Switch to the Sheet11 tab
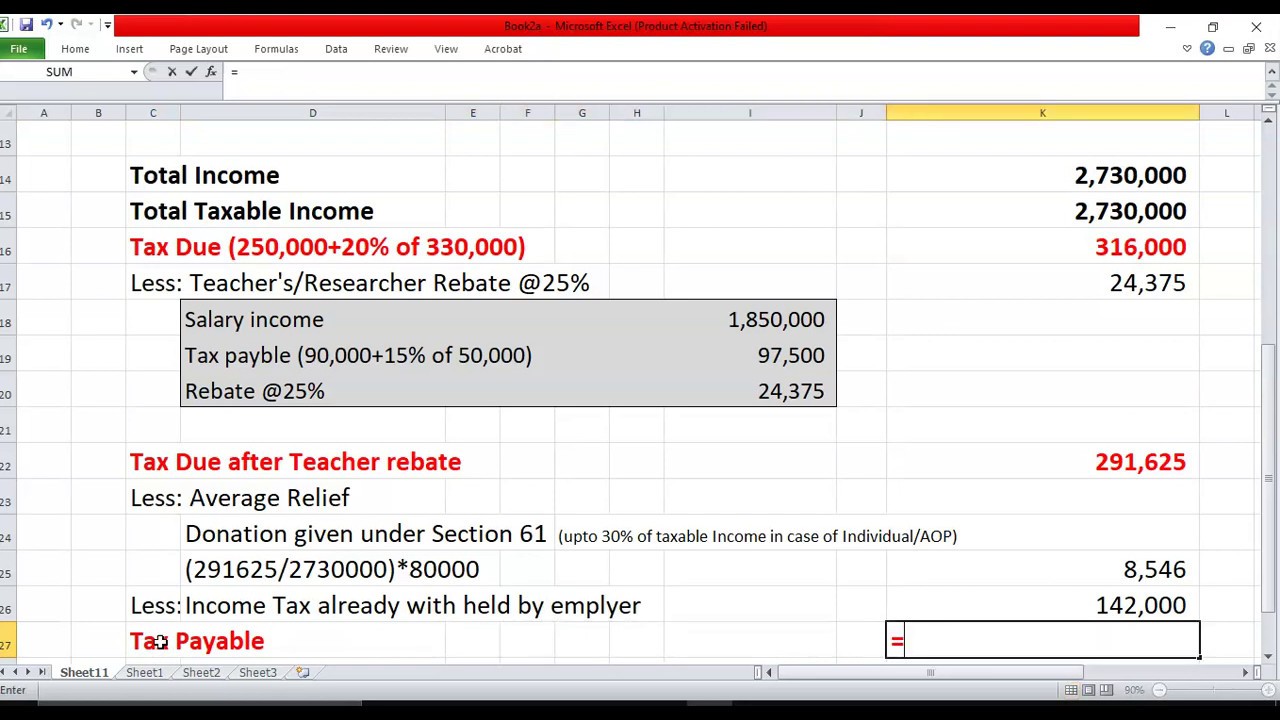The width and height of the screenshot is (1280, 720). [x=84, y=673]
